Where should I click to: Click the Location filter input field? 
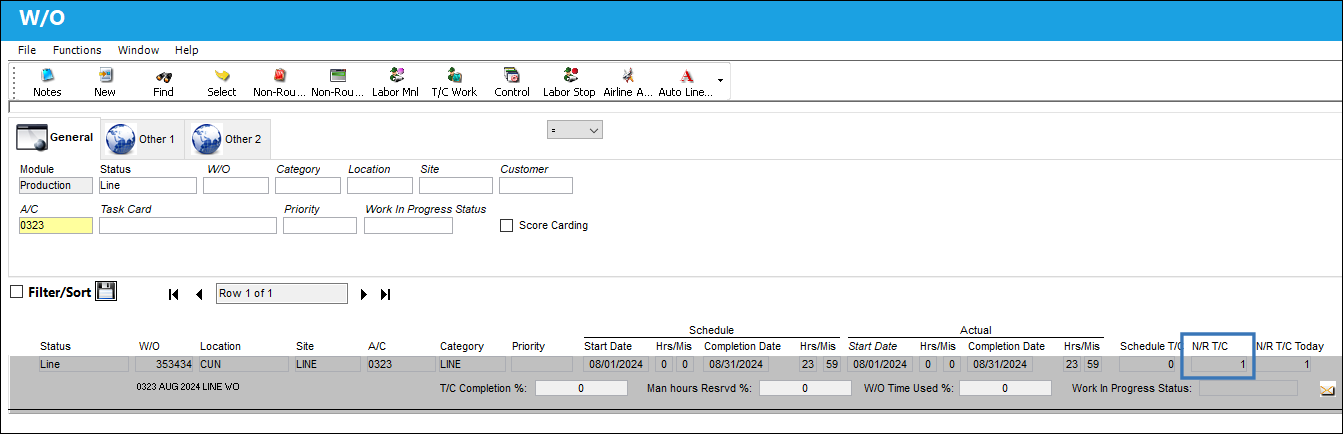coord(380,185)
